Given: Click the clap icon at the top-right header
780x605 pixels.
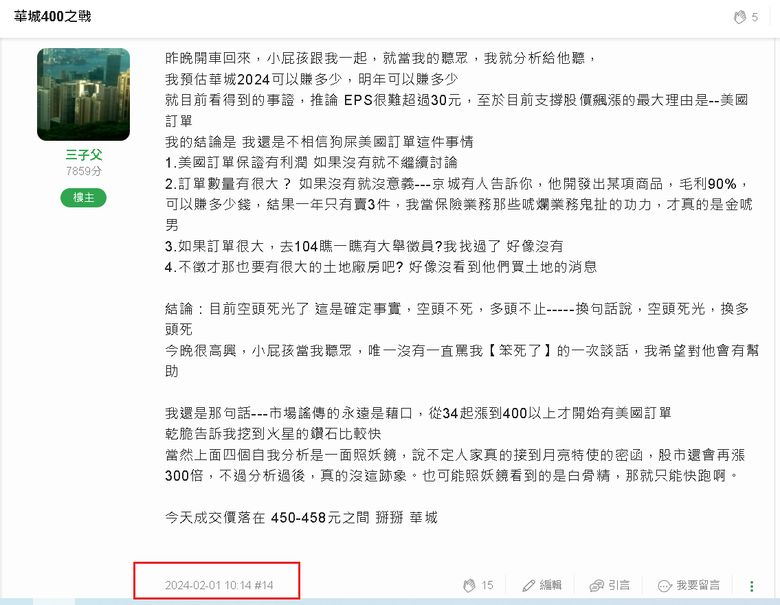Looking at the screenshot, I should 740,17.
